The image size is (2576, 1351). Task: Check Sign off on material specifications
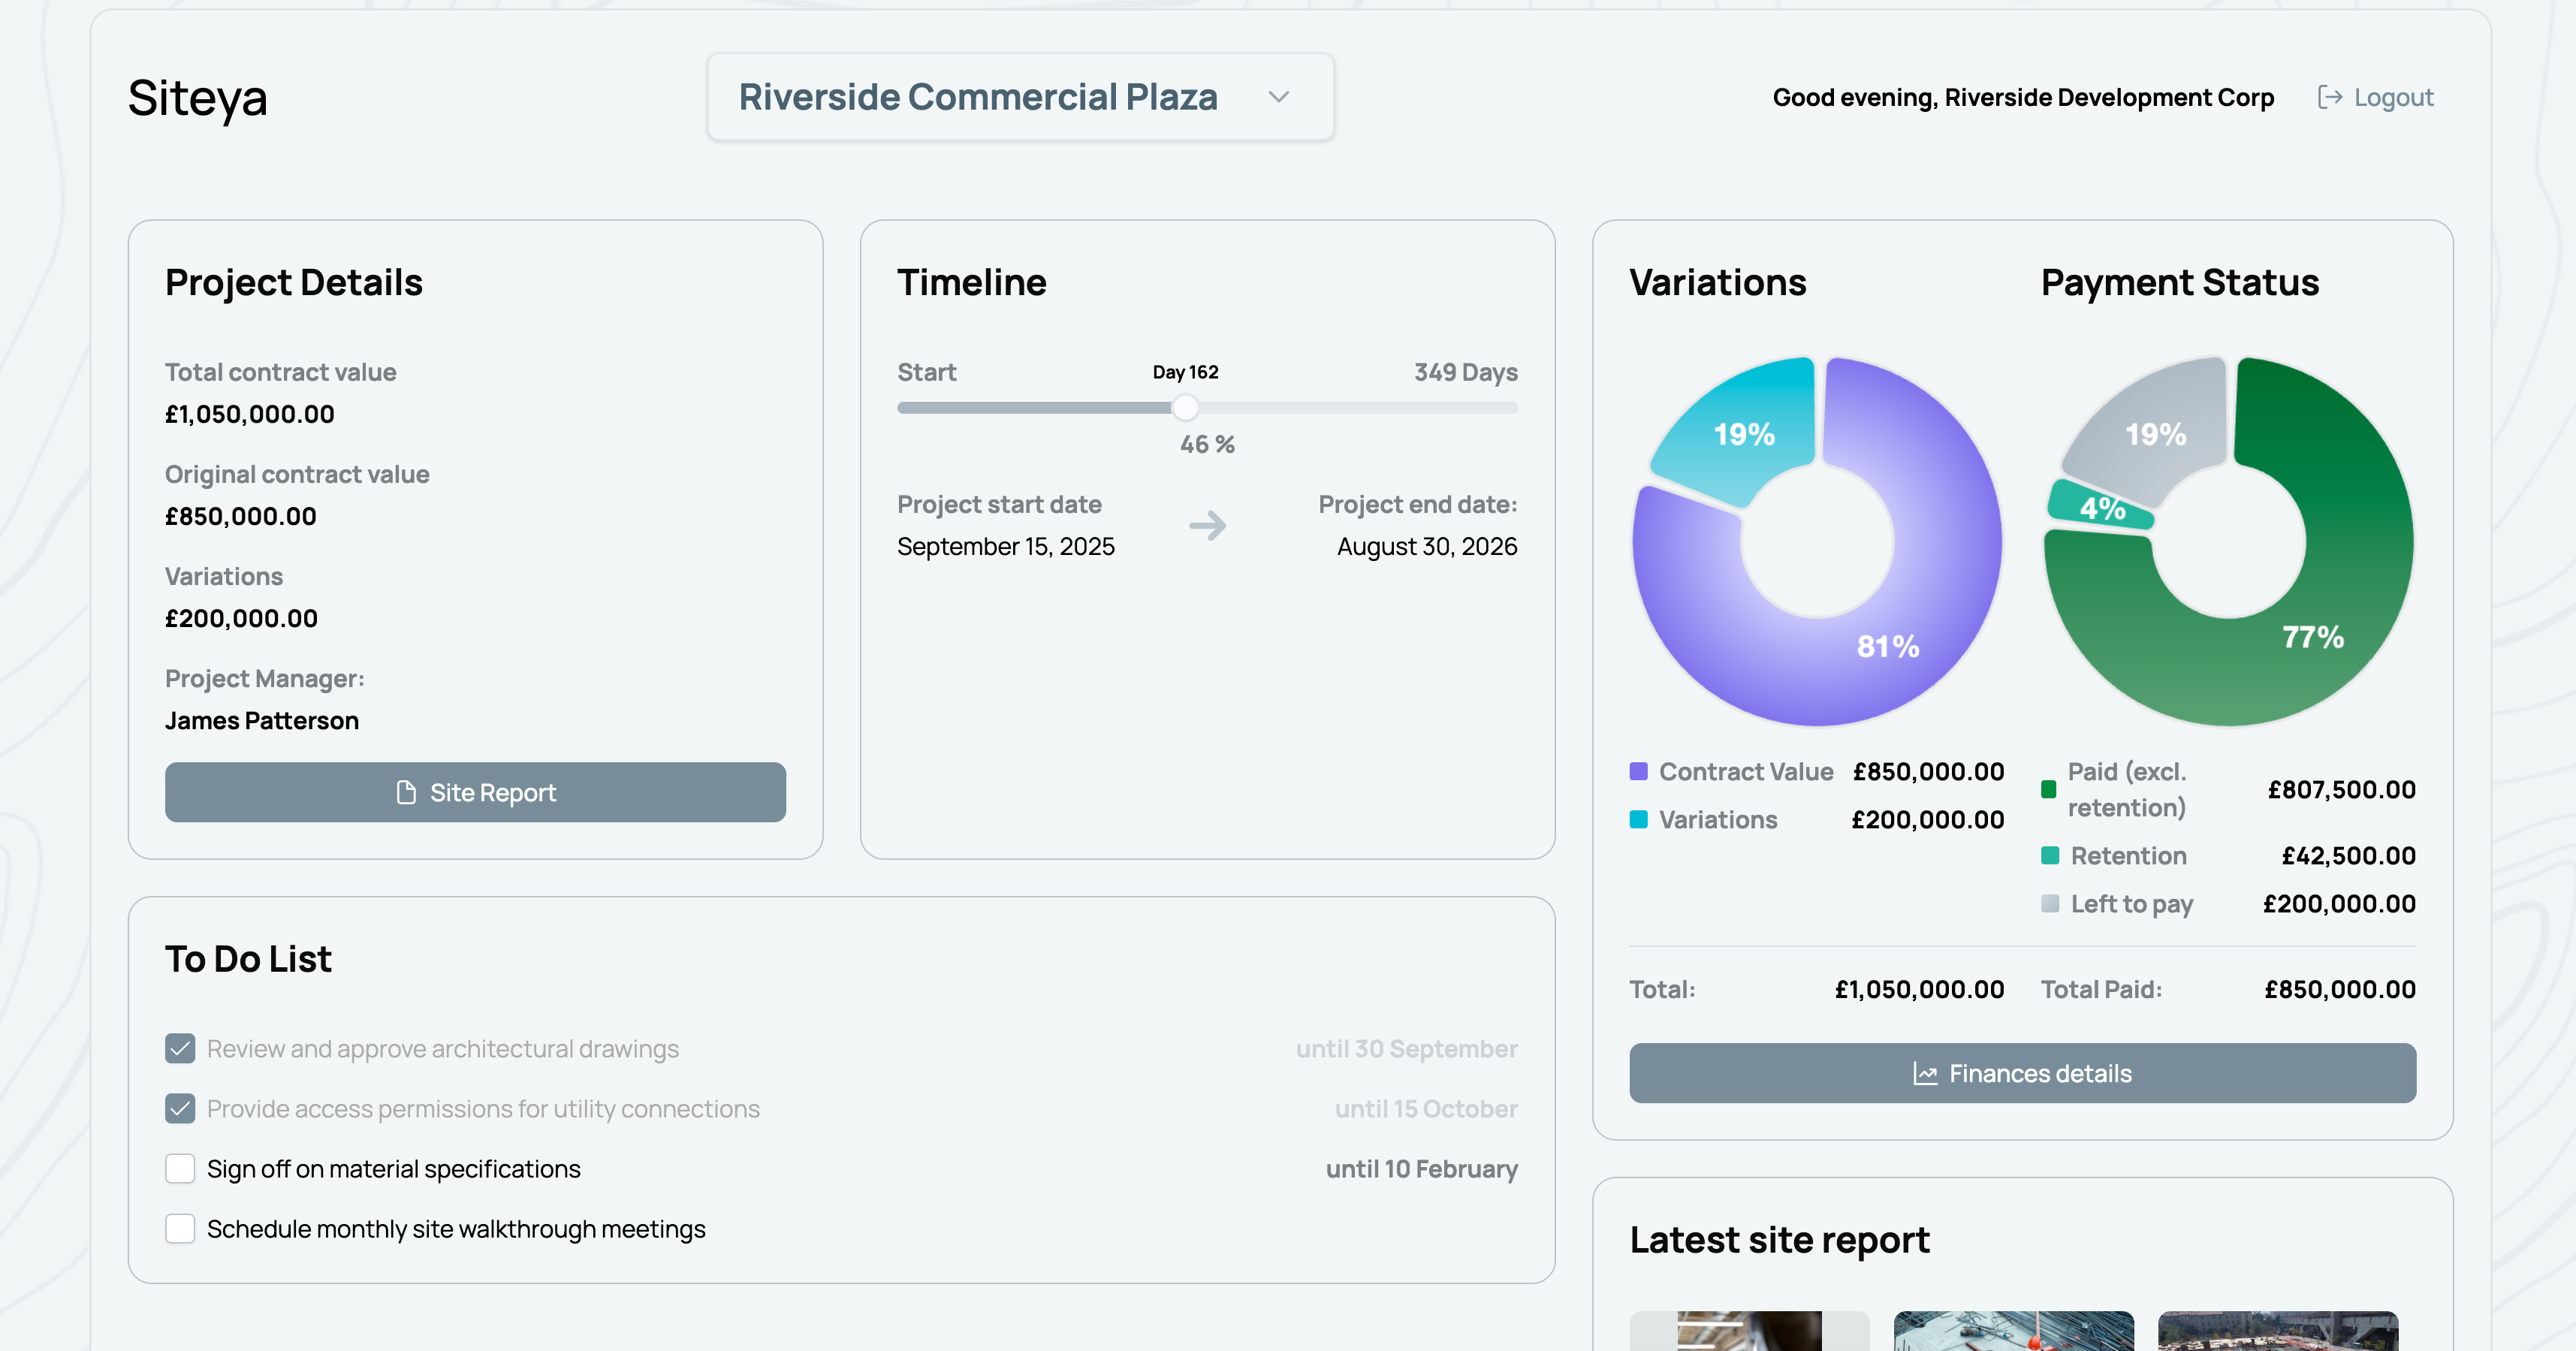[x=180, y=1168]
